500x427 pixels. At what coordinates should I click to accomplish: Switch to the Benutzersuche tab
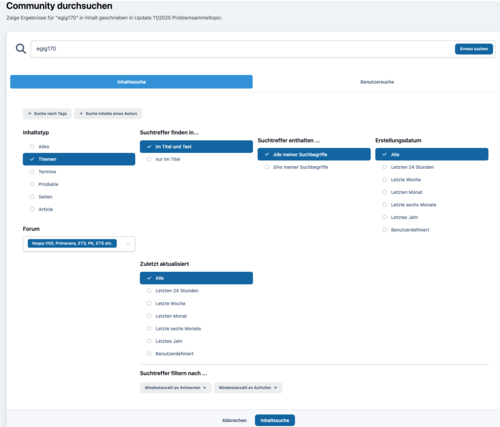[377, 82]
